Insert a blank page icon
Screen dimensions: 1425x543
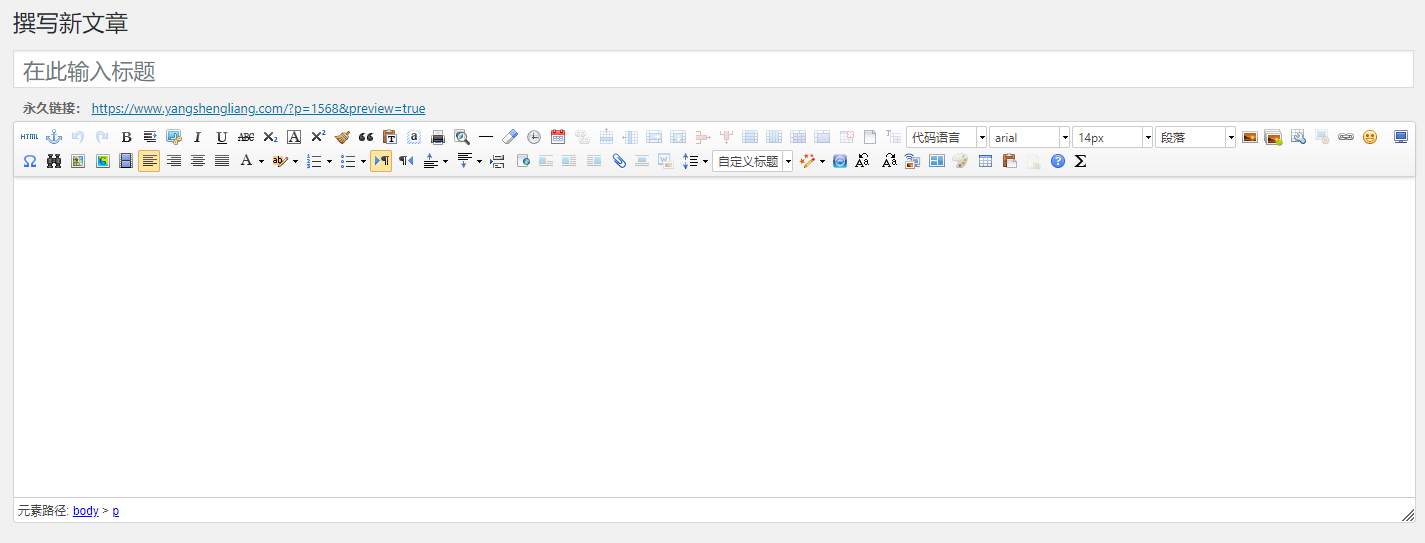point(870,137)
